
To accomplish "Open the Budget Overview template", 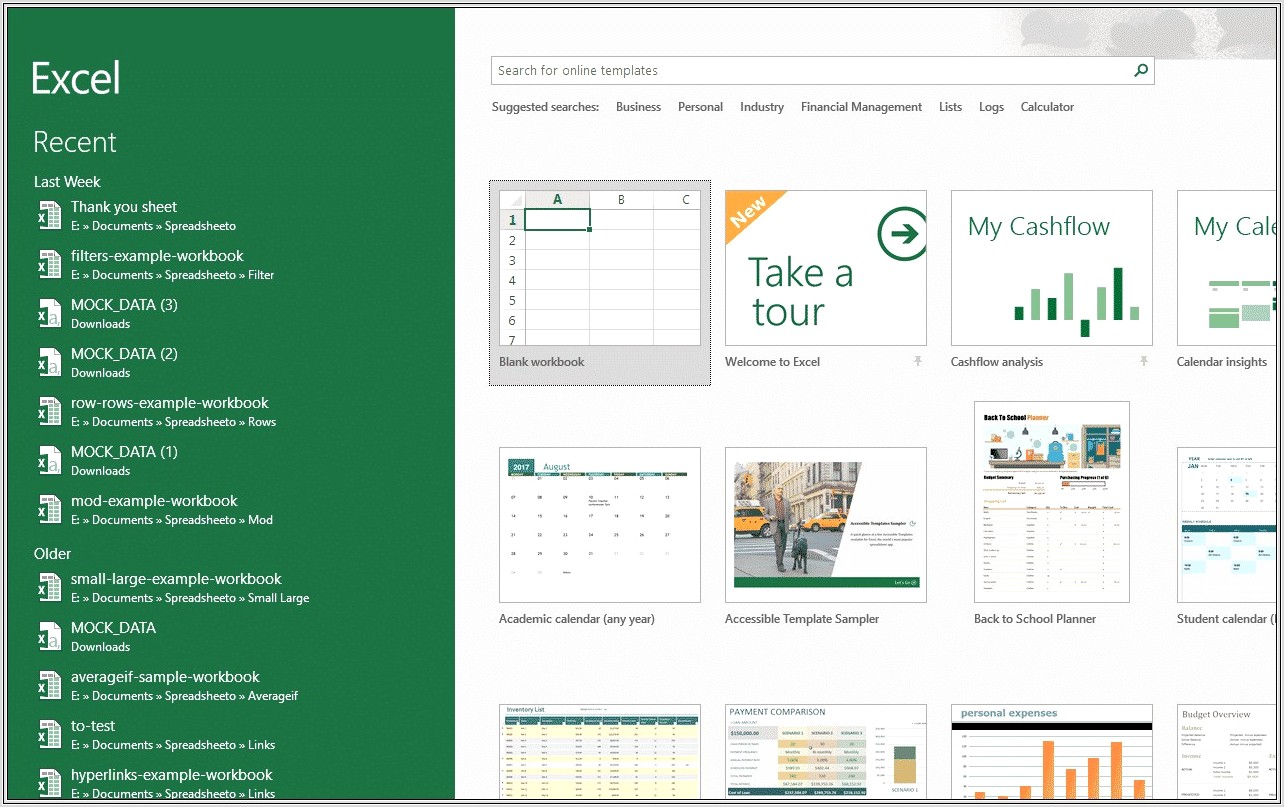I will (x=1226, y=751).
